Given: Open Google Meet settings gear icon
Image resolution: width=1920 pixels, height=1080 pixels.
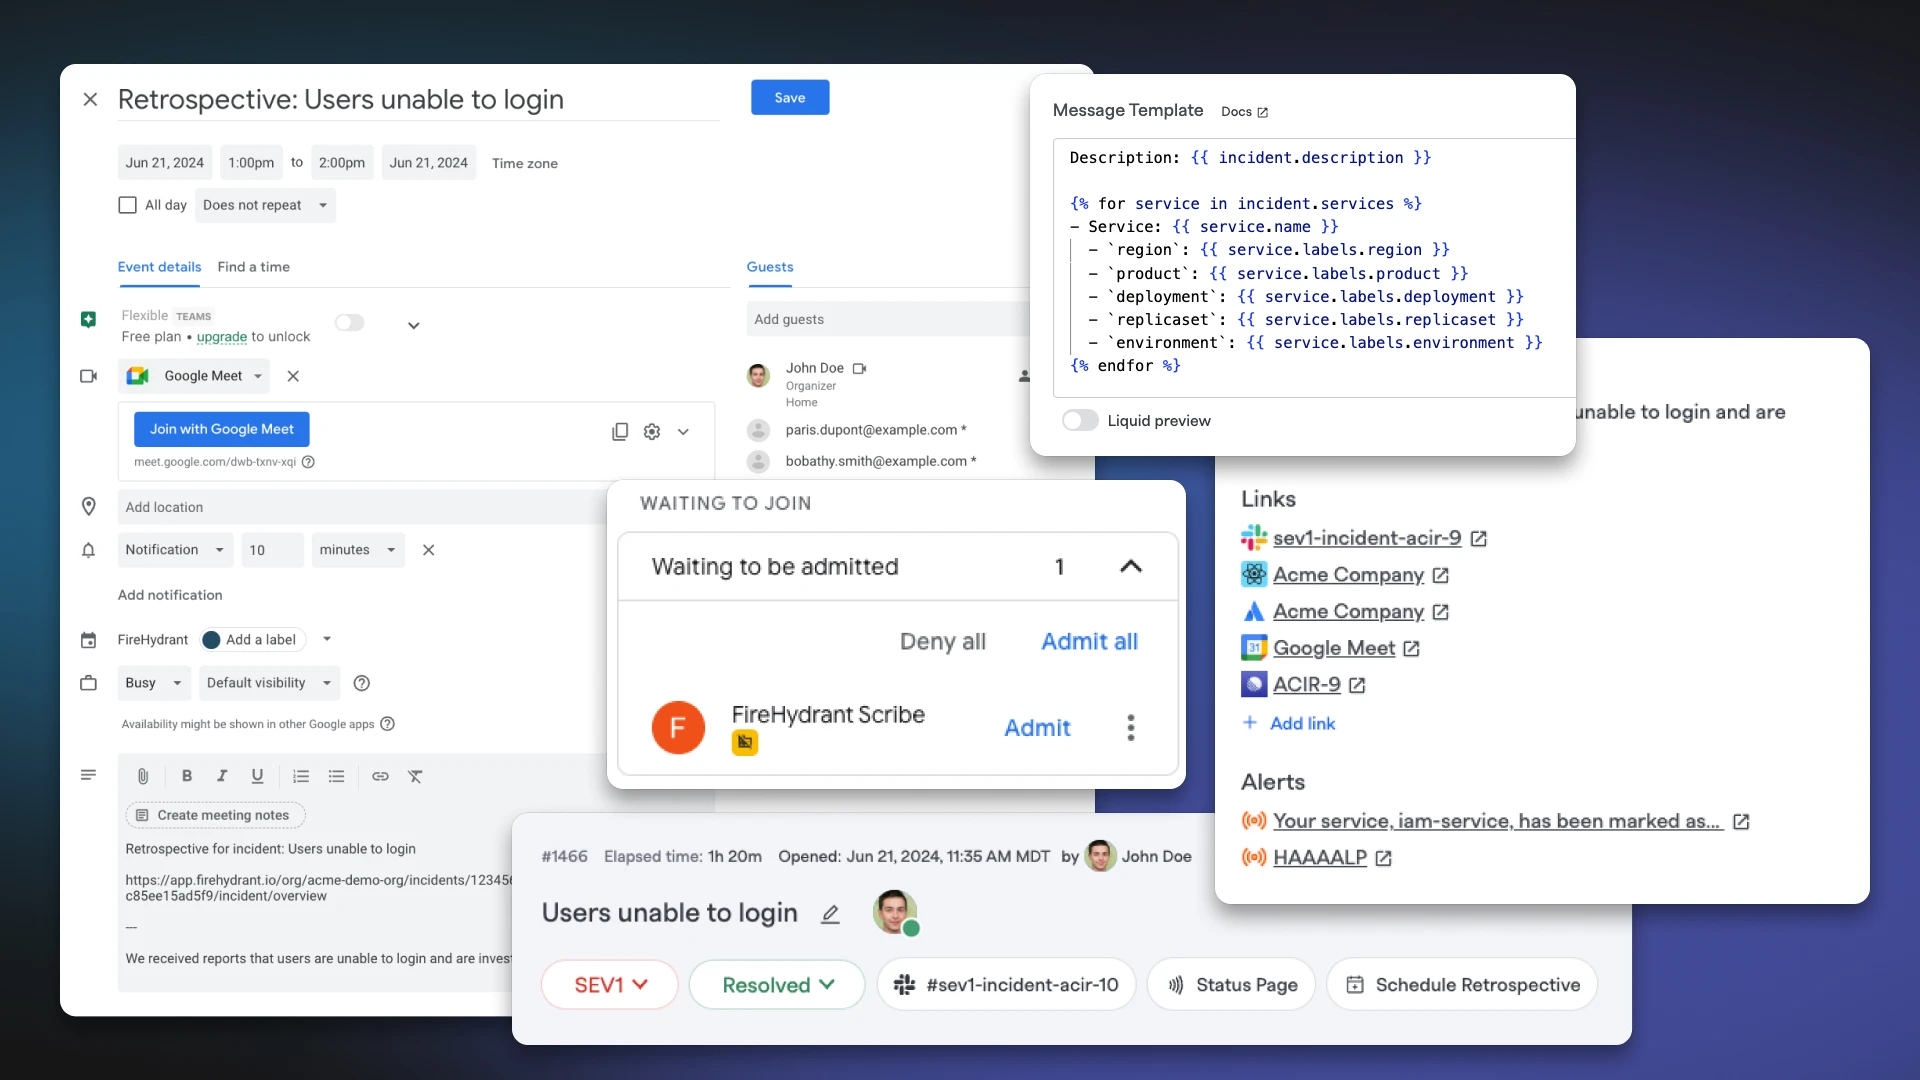Looking at the screenshot, I should click(652, 431).
